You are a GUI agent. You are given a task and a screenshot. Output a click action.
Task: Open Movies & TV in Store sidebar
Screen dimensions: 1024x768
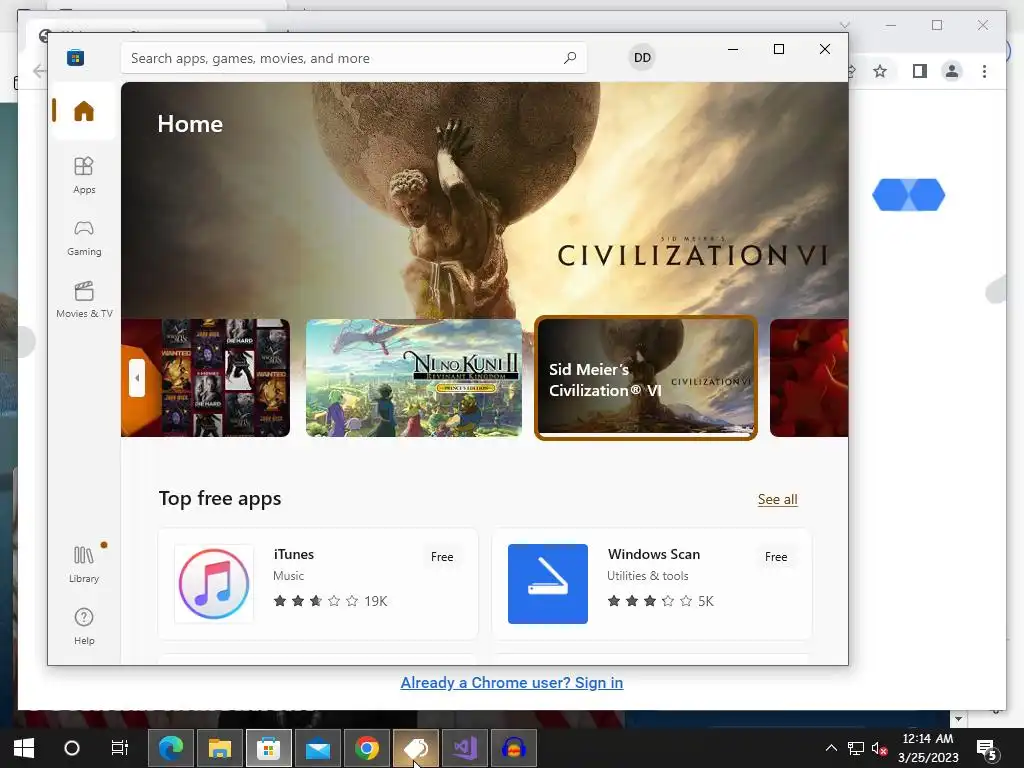coord(84,299)
